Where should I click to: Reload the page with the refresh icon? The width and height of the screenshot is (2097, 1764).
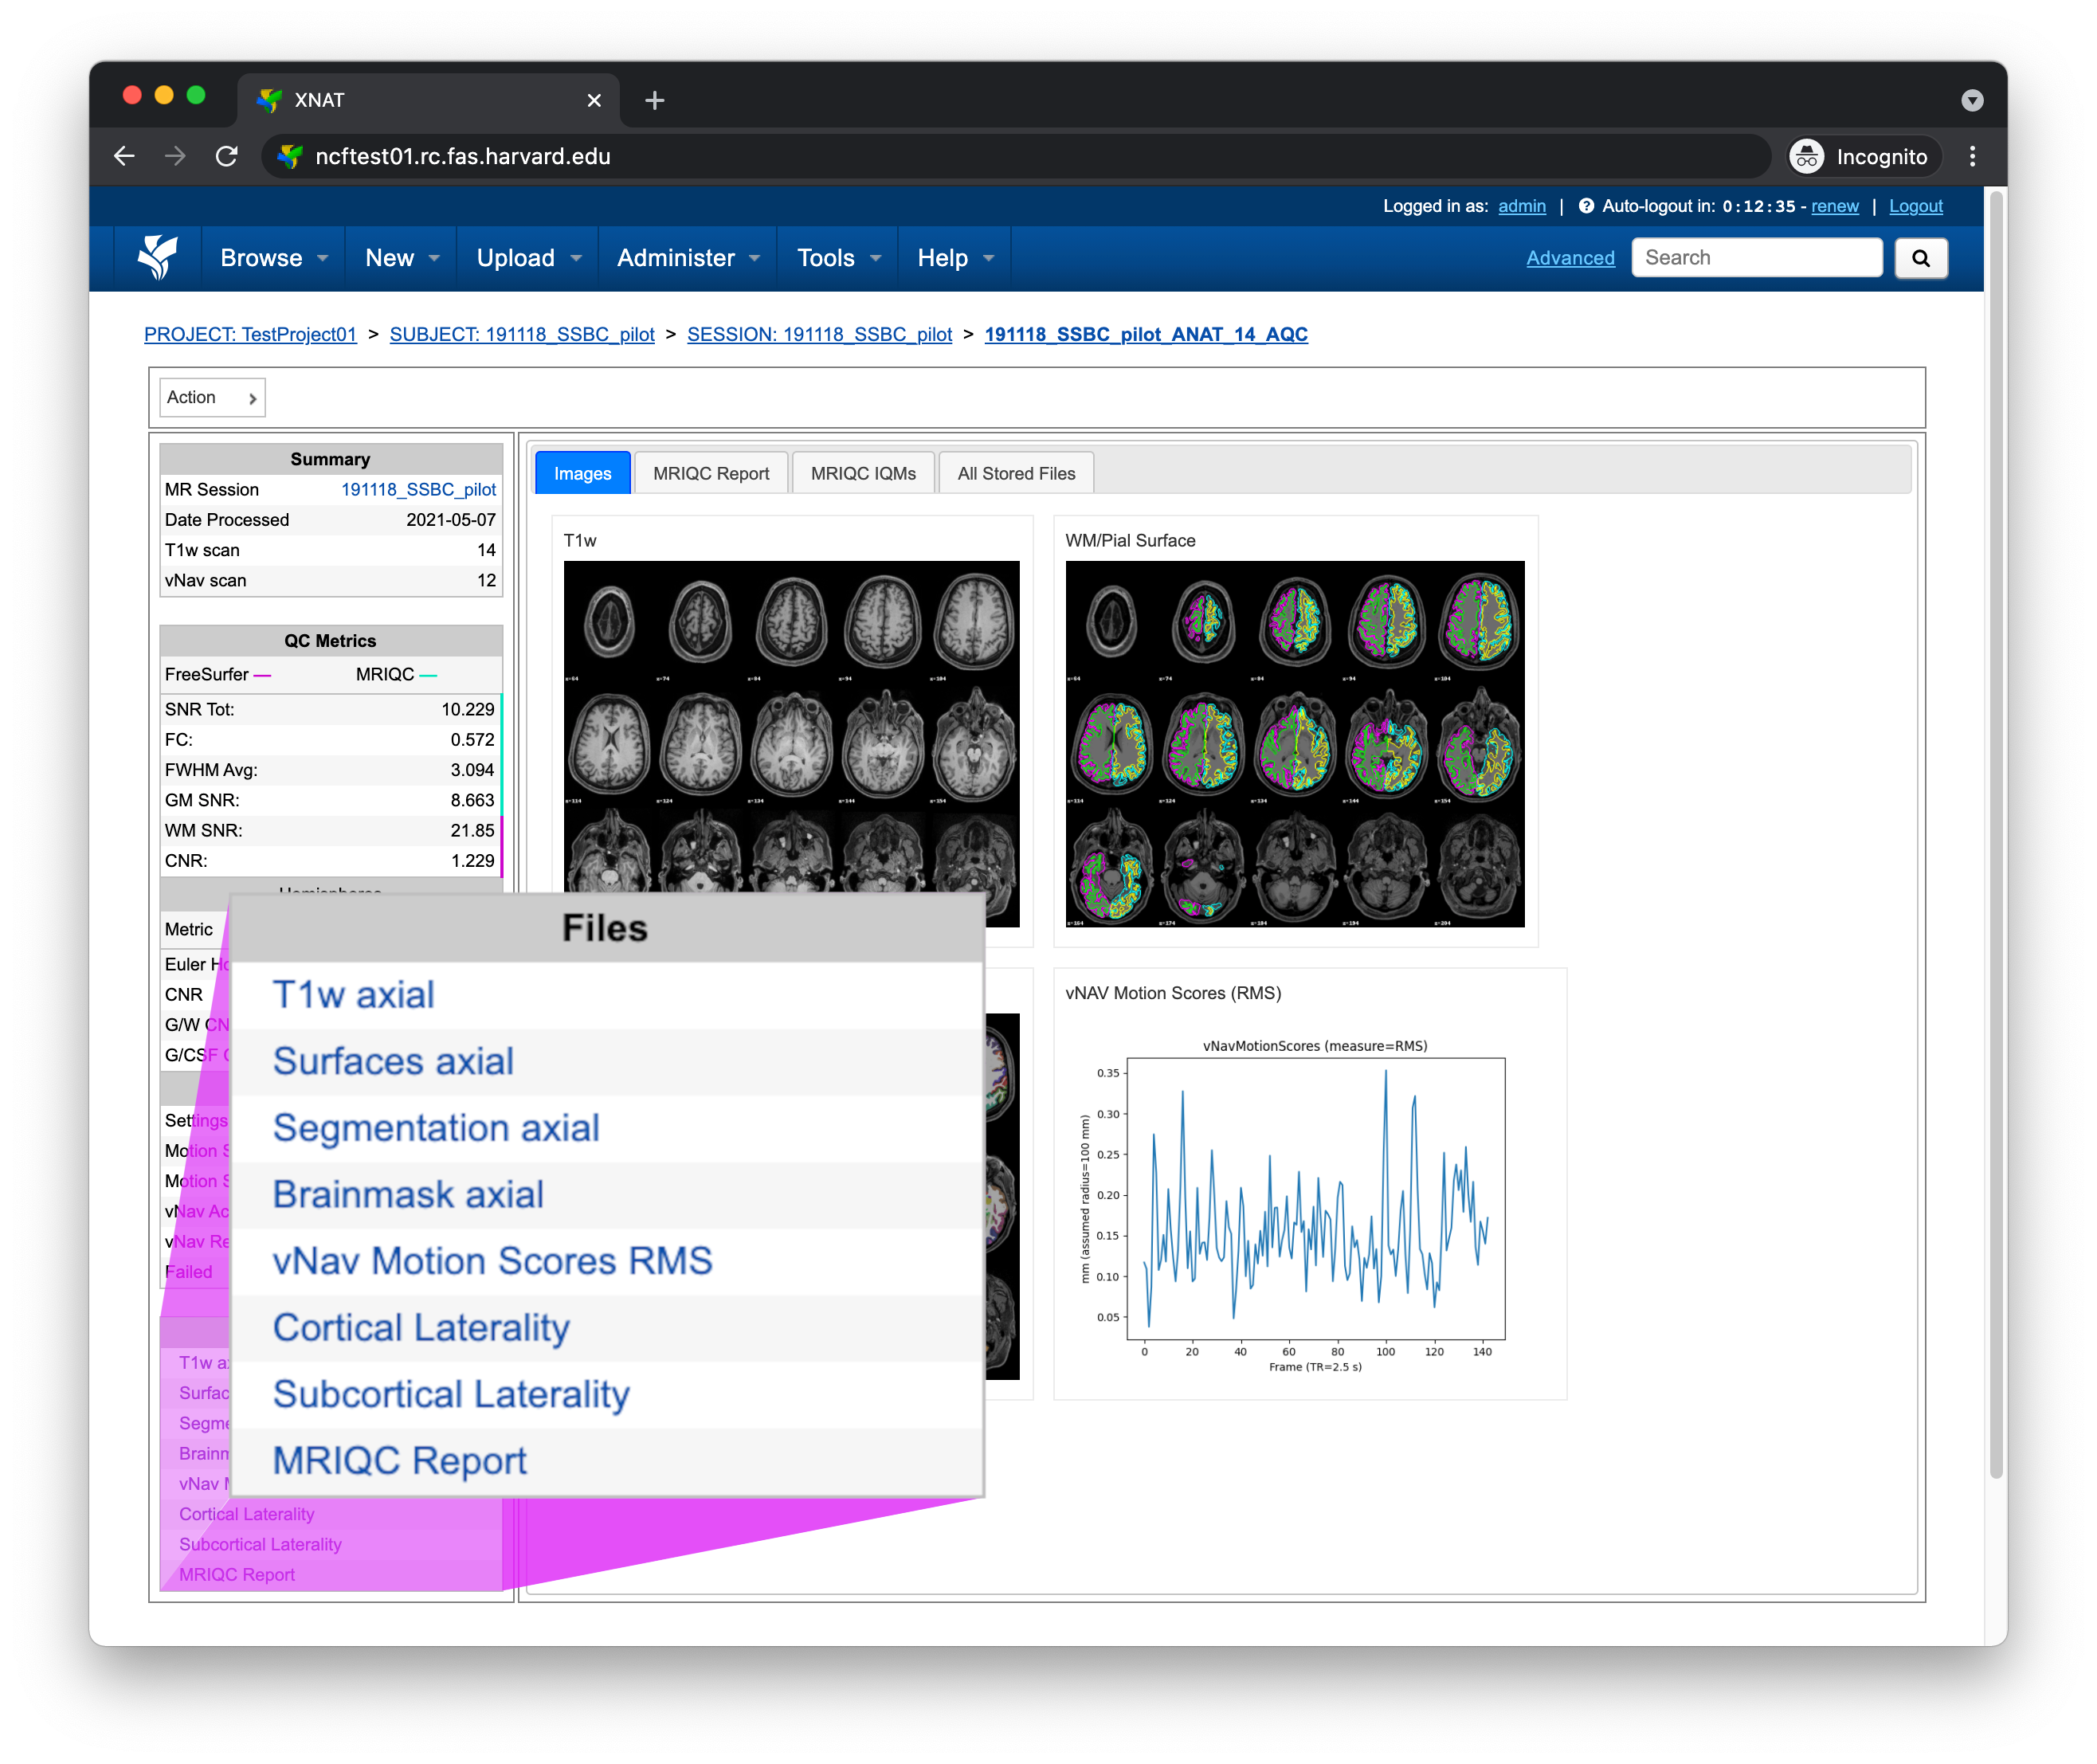tap(227, 156)
